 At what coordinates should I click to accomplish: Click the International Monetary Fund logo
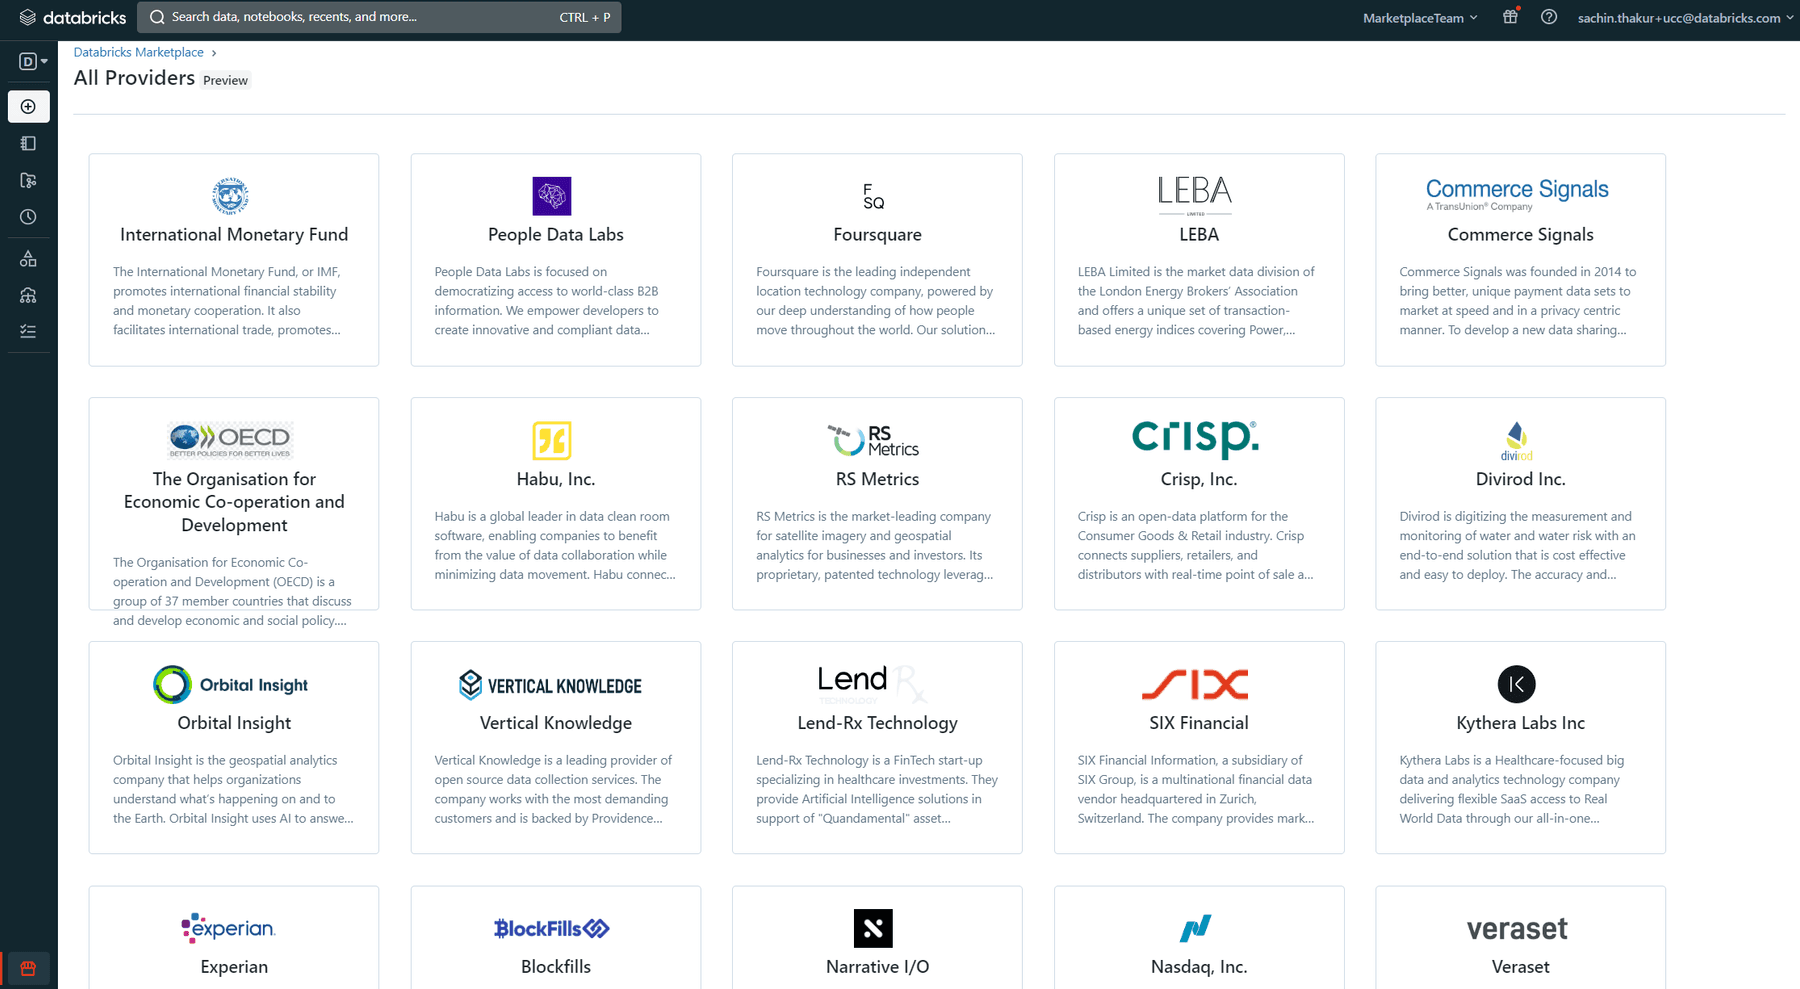(231, 196)
